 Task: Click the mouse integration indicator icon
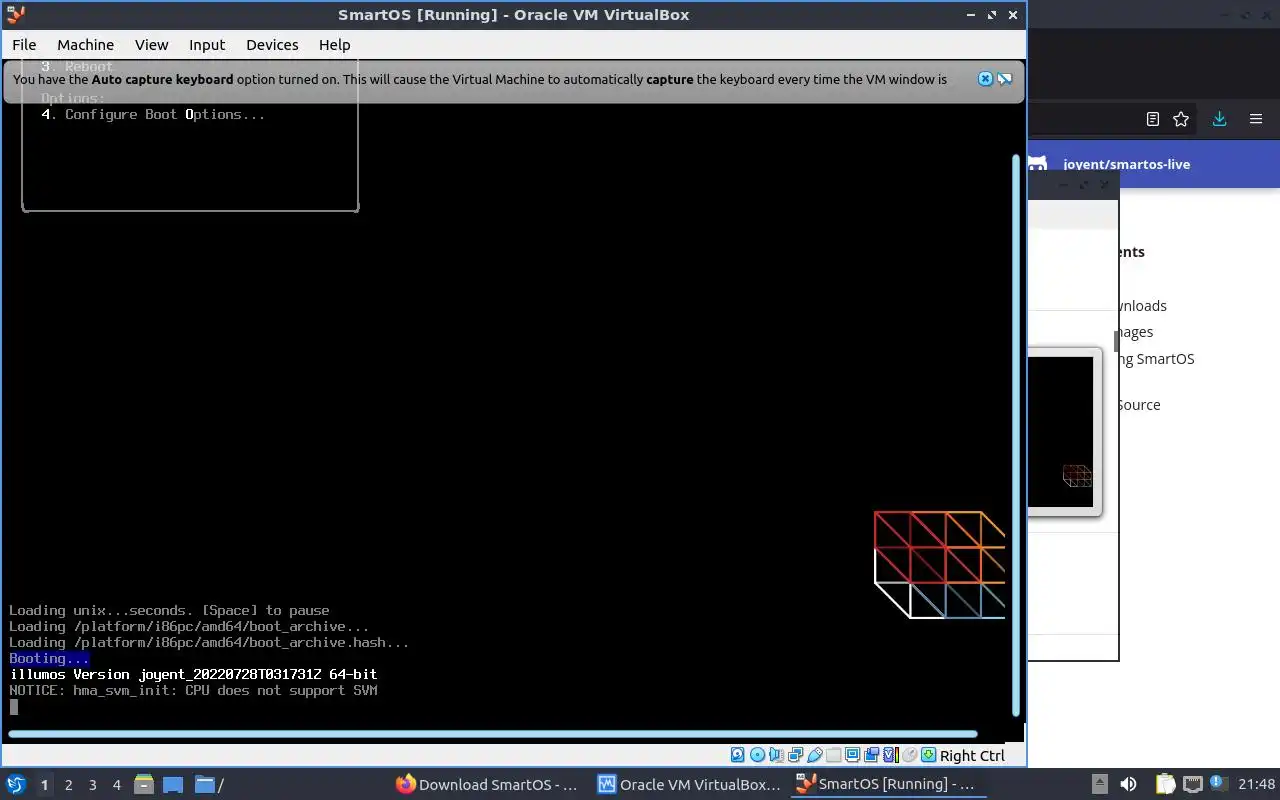[x=909, y=755]
